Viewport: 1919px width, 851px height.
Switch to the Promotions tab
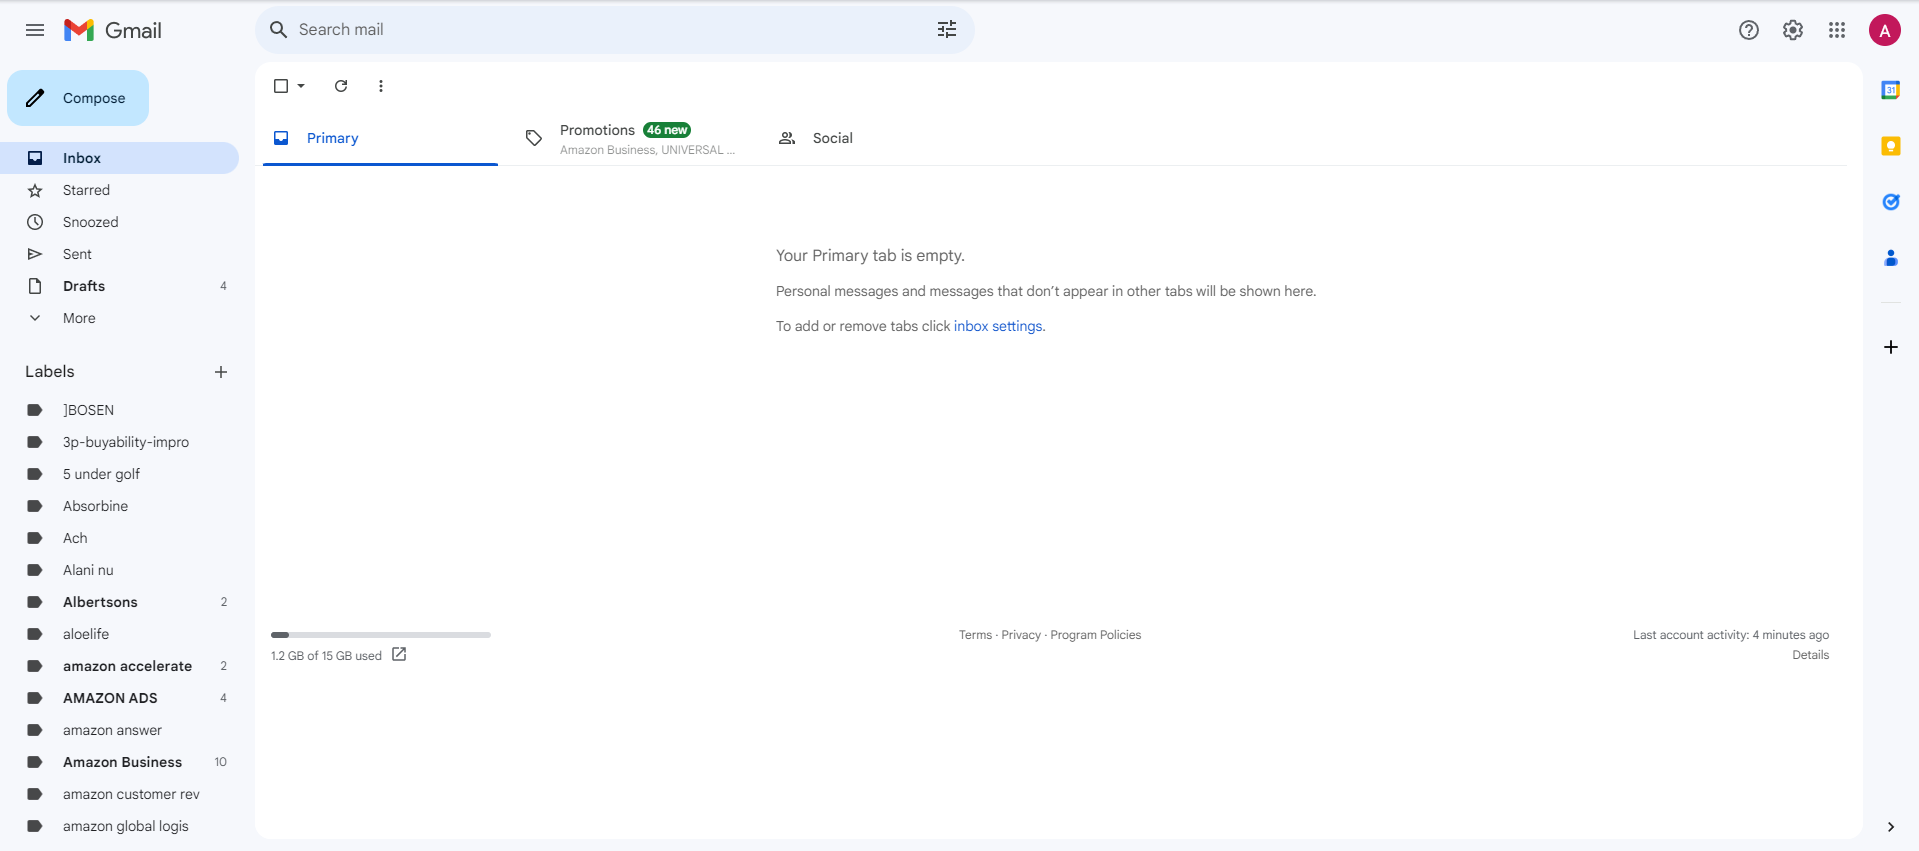click(632, 138)
